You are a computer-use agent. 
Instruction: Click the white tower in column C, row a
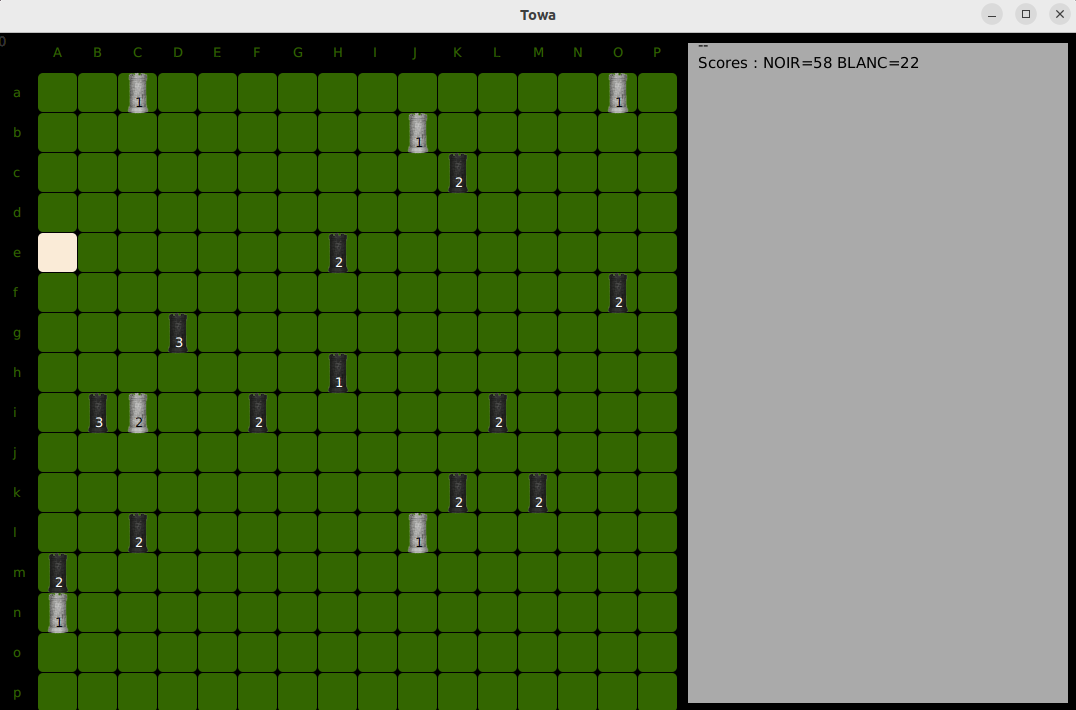click(x=138, y=93)
